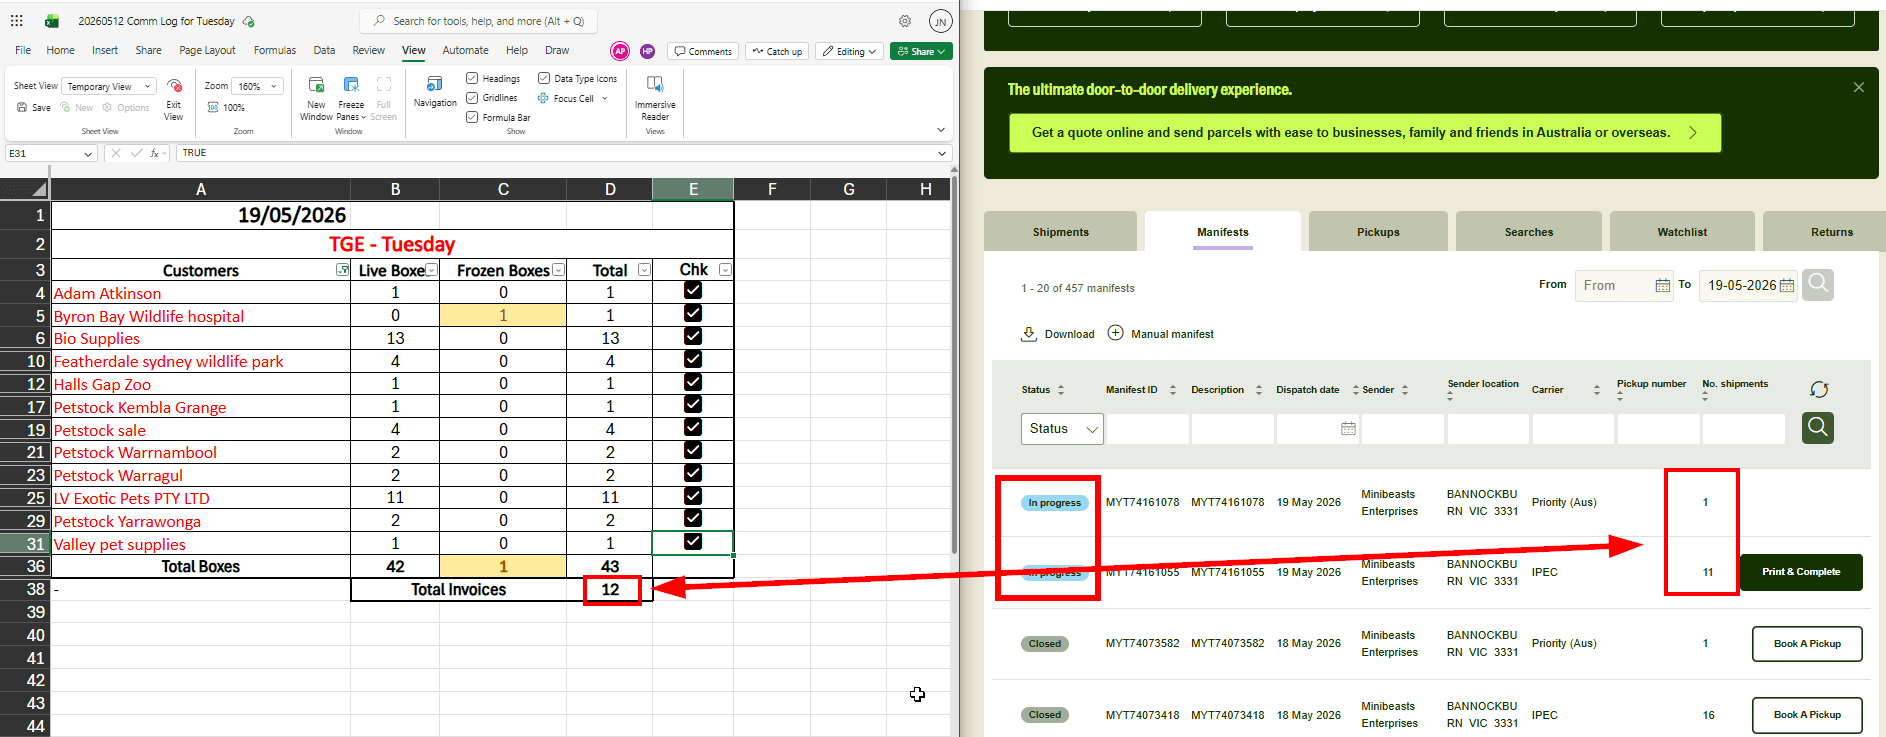Click the Manual manifest plus icon
The height and width of the screenshot is (737, 1886).
(1116, 333)
